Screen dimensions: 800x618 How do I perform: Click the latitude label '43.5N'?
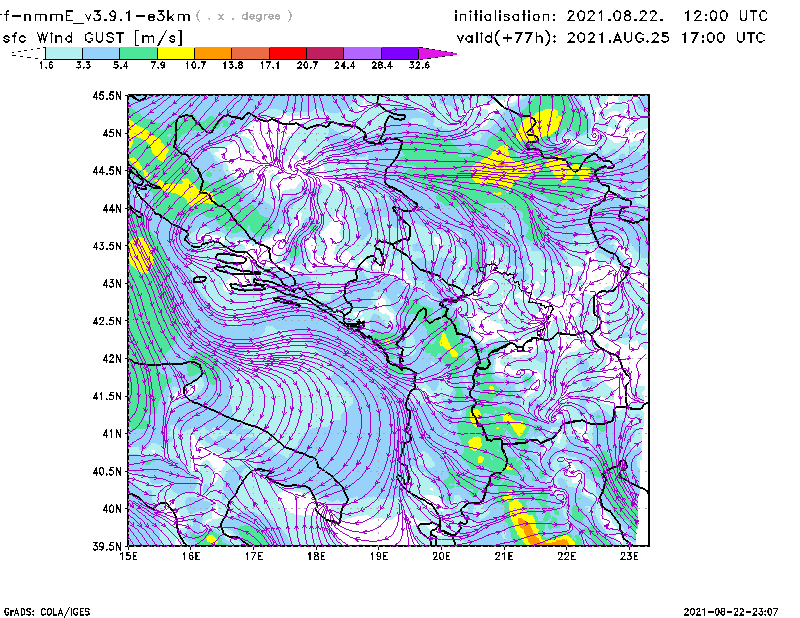[x=107, y=246]
